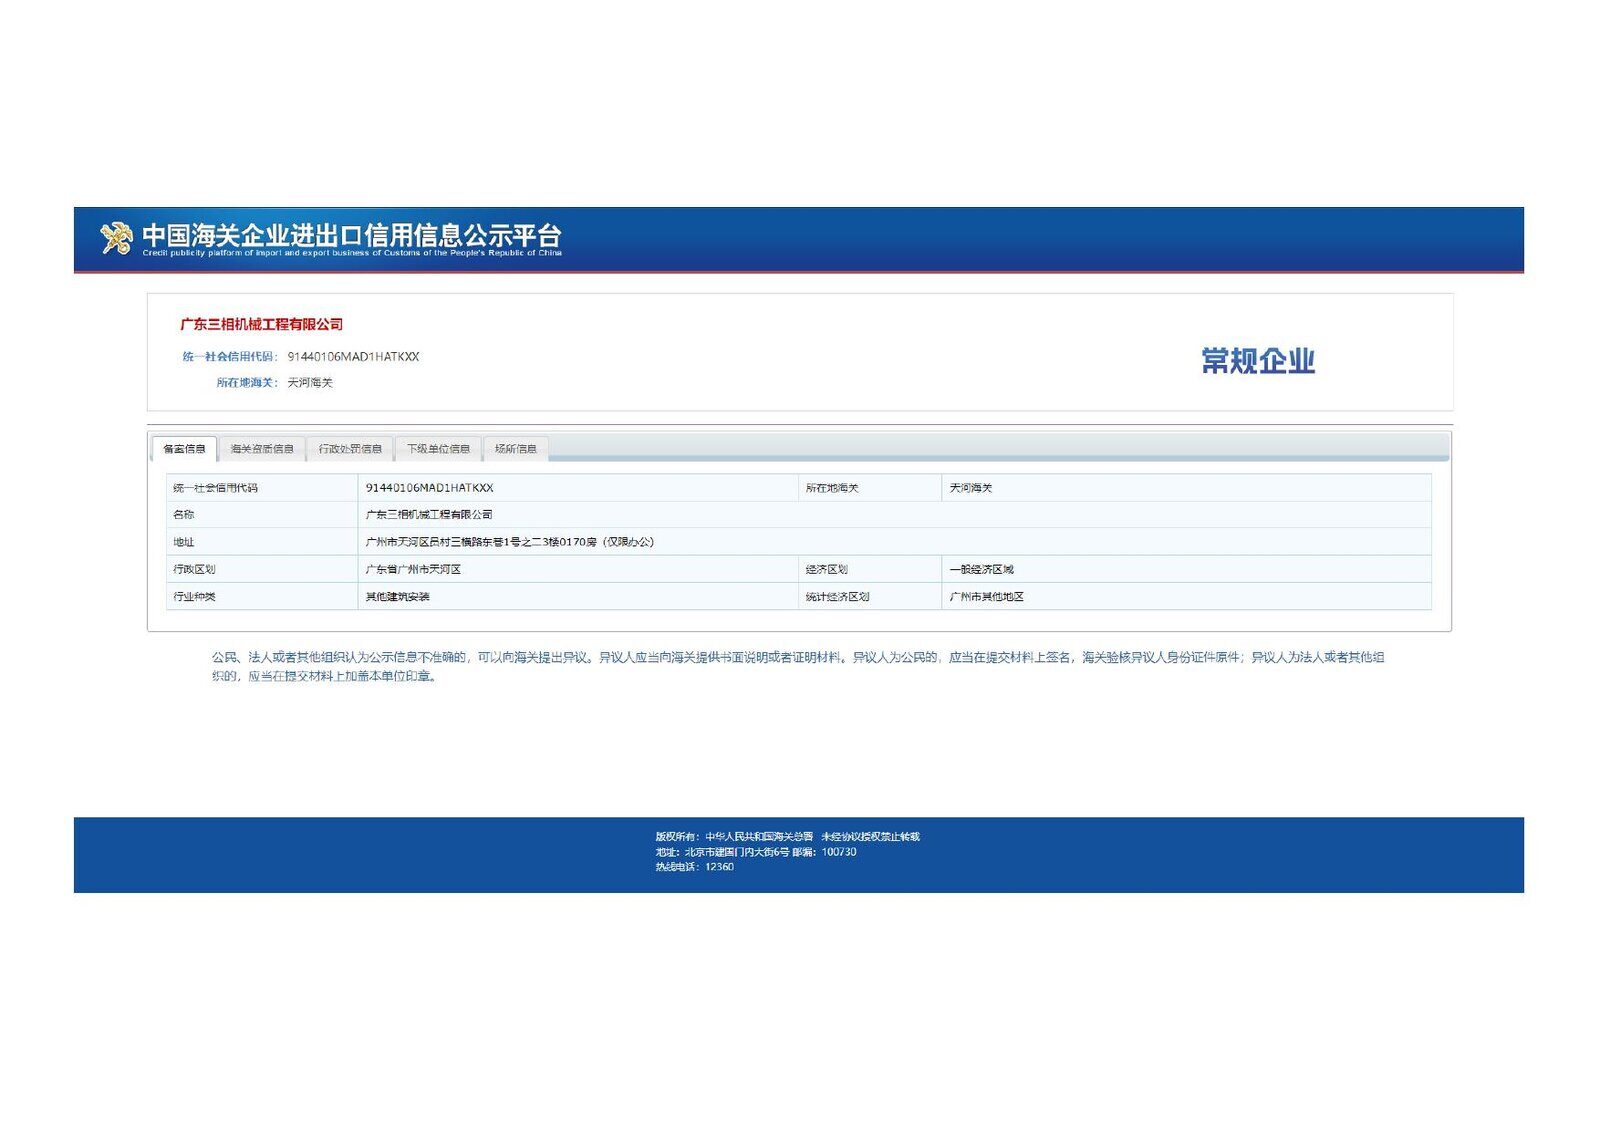Click 广东省广州市天河区 in 行政区划 row
This screenshot has width=1600, height=1132.
[x=413, y=569]
